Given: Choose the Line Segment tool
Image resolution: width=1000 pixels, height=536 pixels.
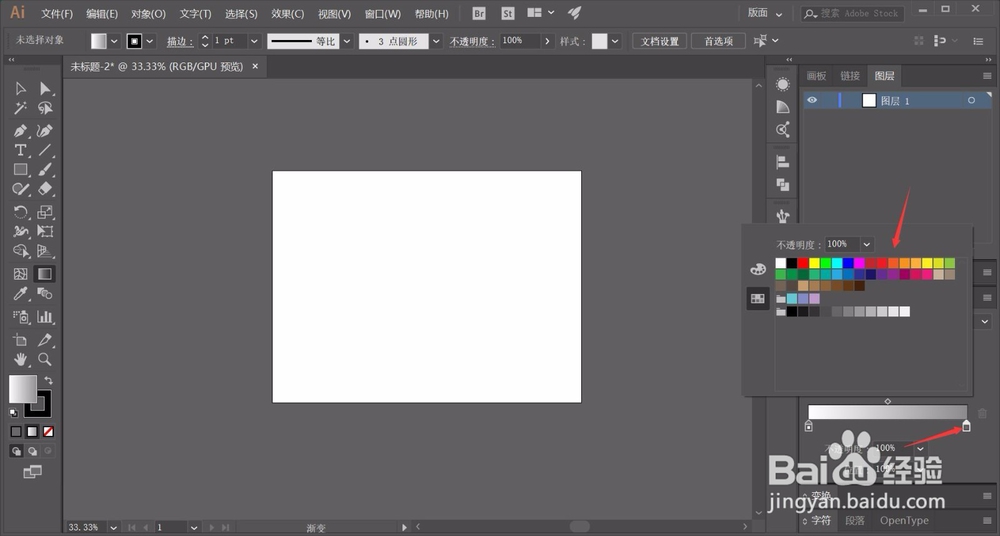Looking at the screenshot, I should click(x=45, y=150).
